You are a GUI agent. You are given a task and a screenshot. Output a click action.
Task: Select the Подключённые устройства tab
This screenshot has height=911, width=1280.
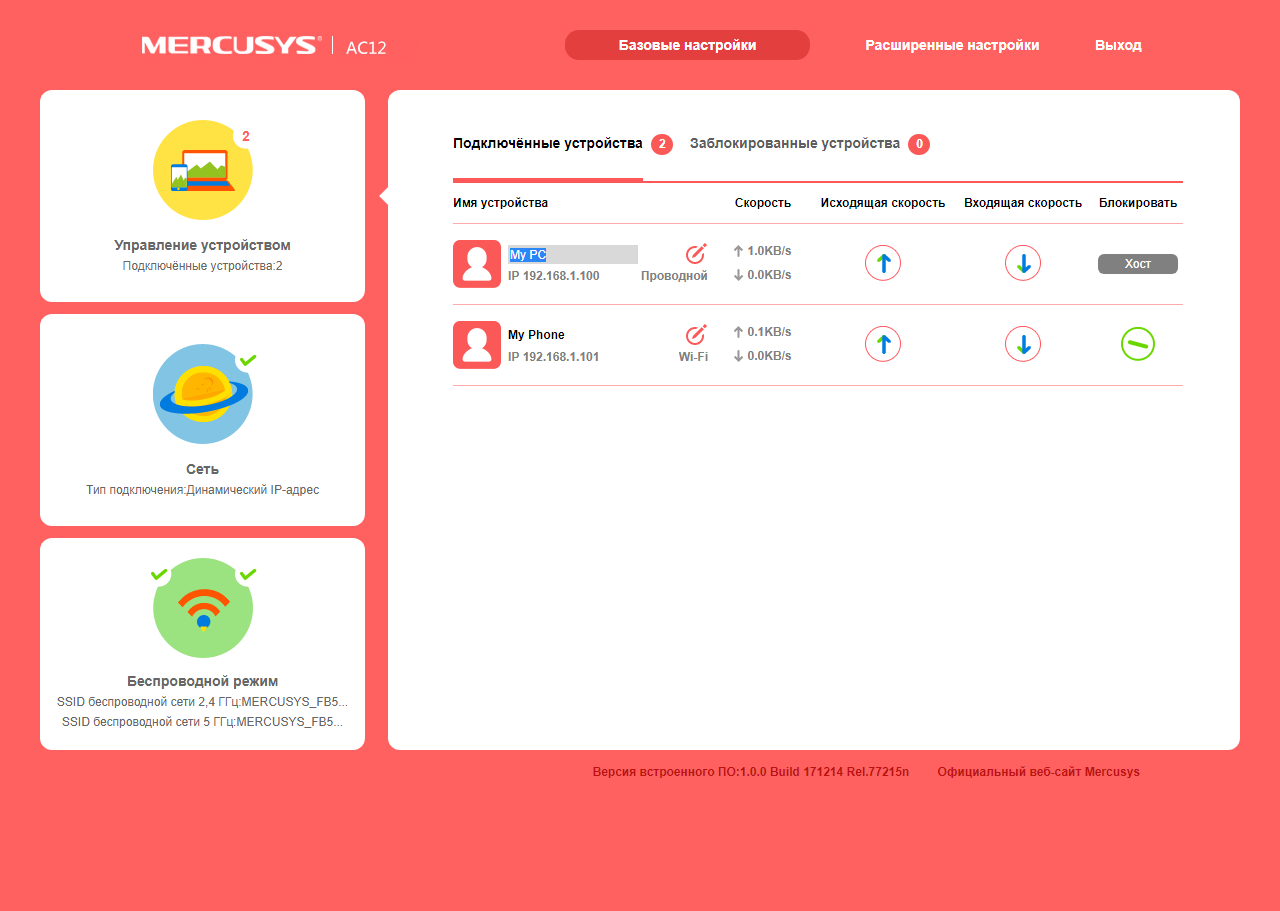tap(548, 144)
